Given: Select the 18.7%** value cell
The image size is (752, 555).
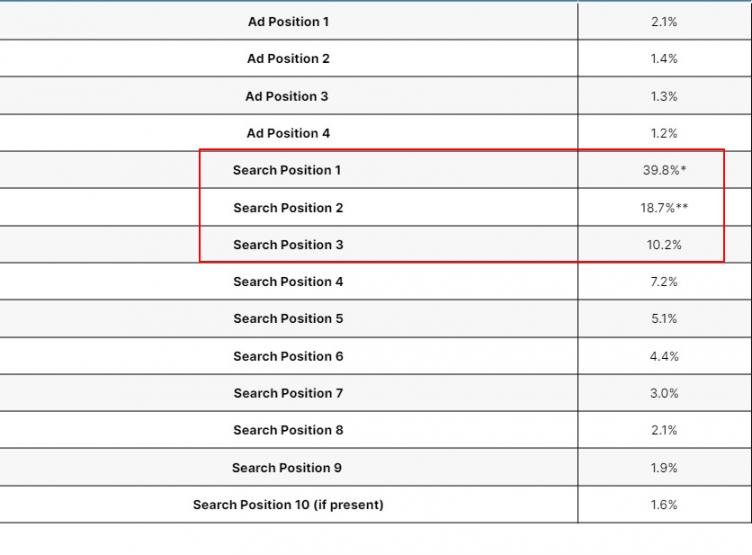Looking at the screenshot, I should [x=664, y=208].
